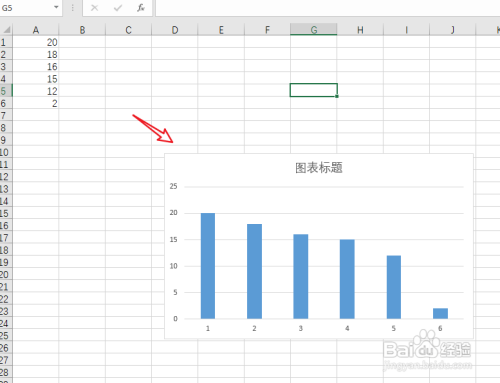Select column C header
The height and width of the screenshot is (383, 500).
pos(128,30)
